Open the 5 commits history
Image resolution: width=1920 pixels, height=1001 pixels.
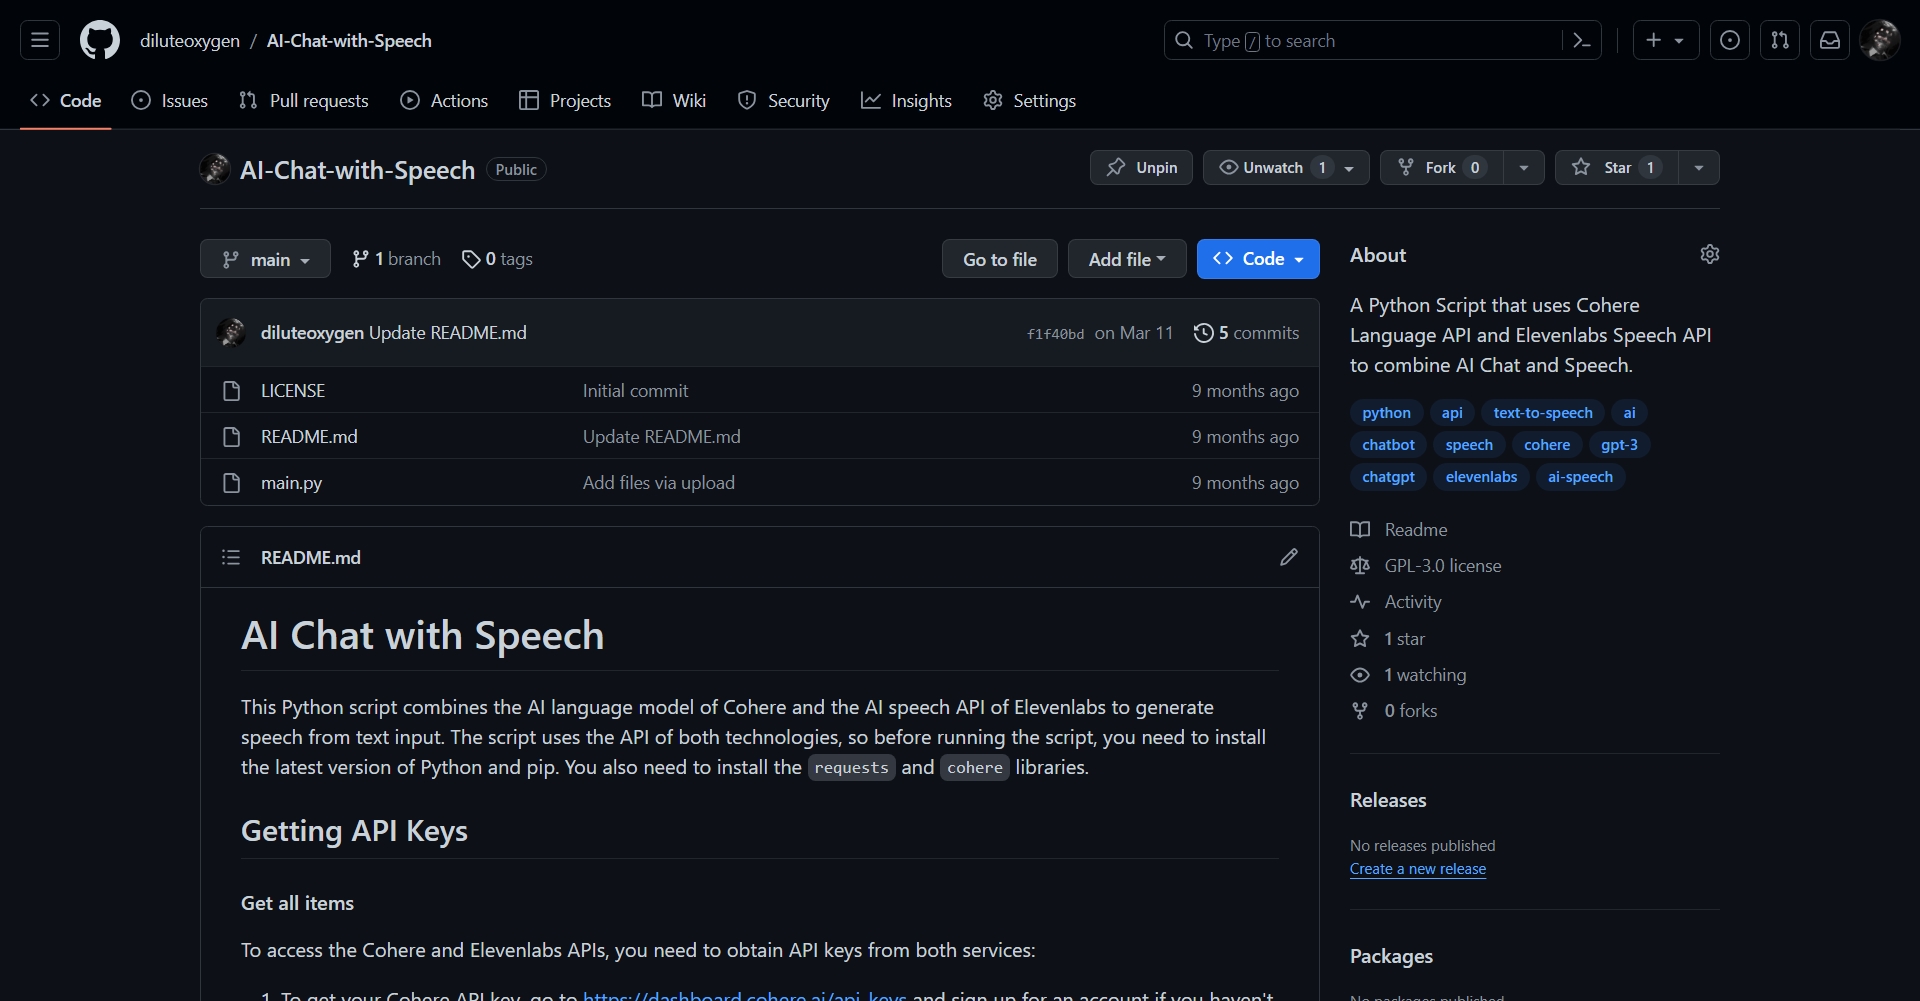click(1247, 333)
